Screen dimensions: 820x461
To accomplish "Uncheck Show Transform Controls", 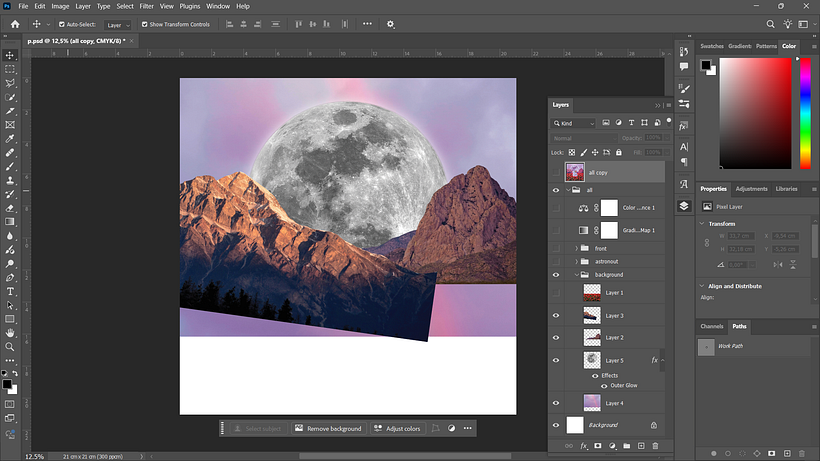I will click(145, 24).
